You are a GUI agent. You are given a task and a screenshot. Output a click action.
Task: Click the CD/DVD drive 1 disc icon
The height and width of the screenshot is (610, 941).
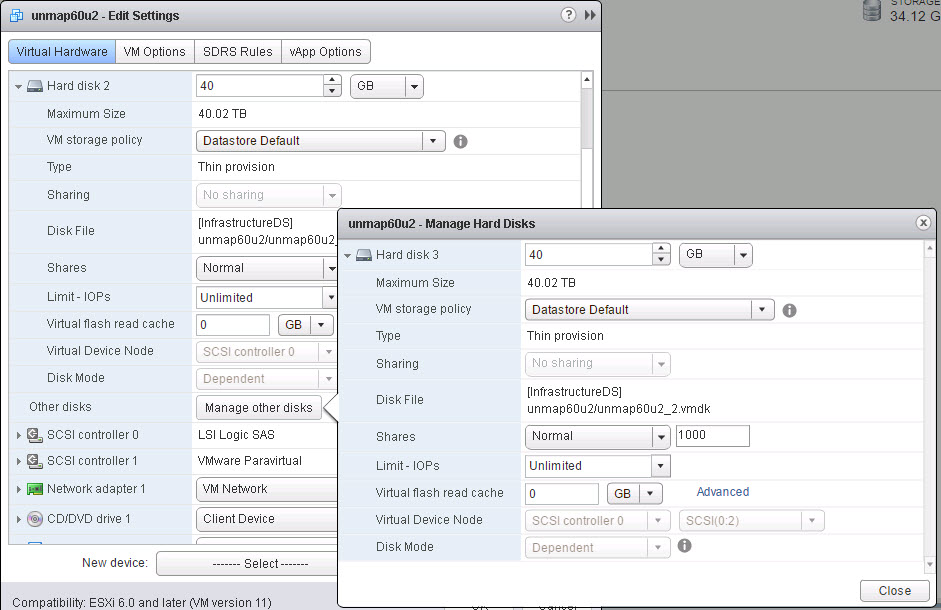(x=35, y=519)
